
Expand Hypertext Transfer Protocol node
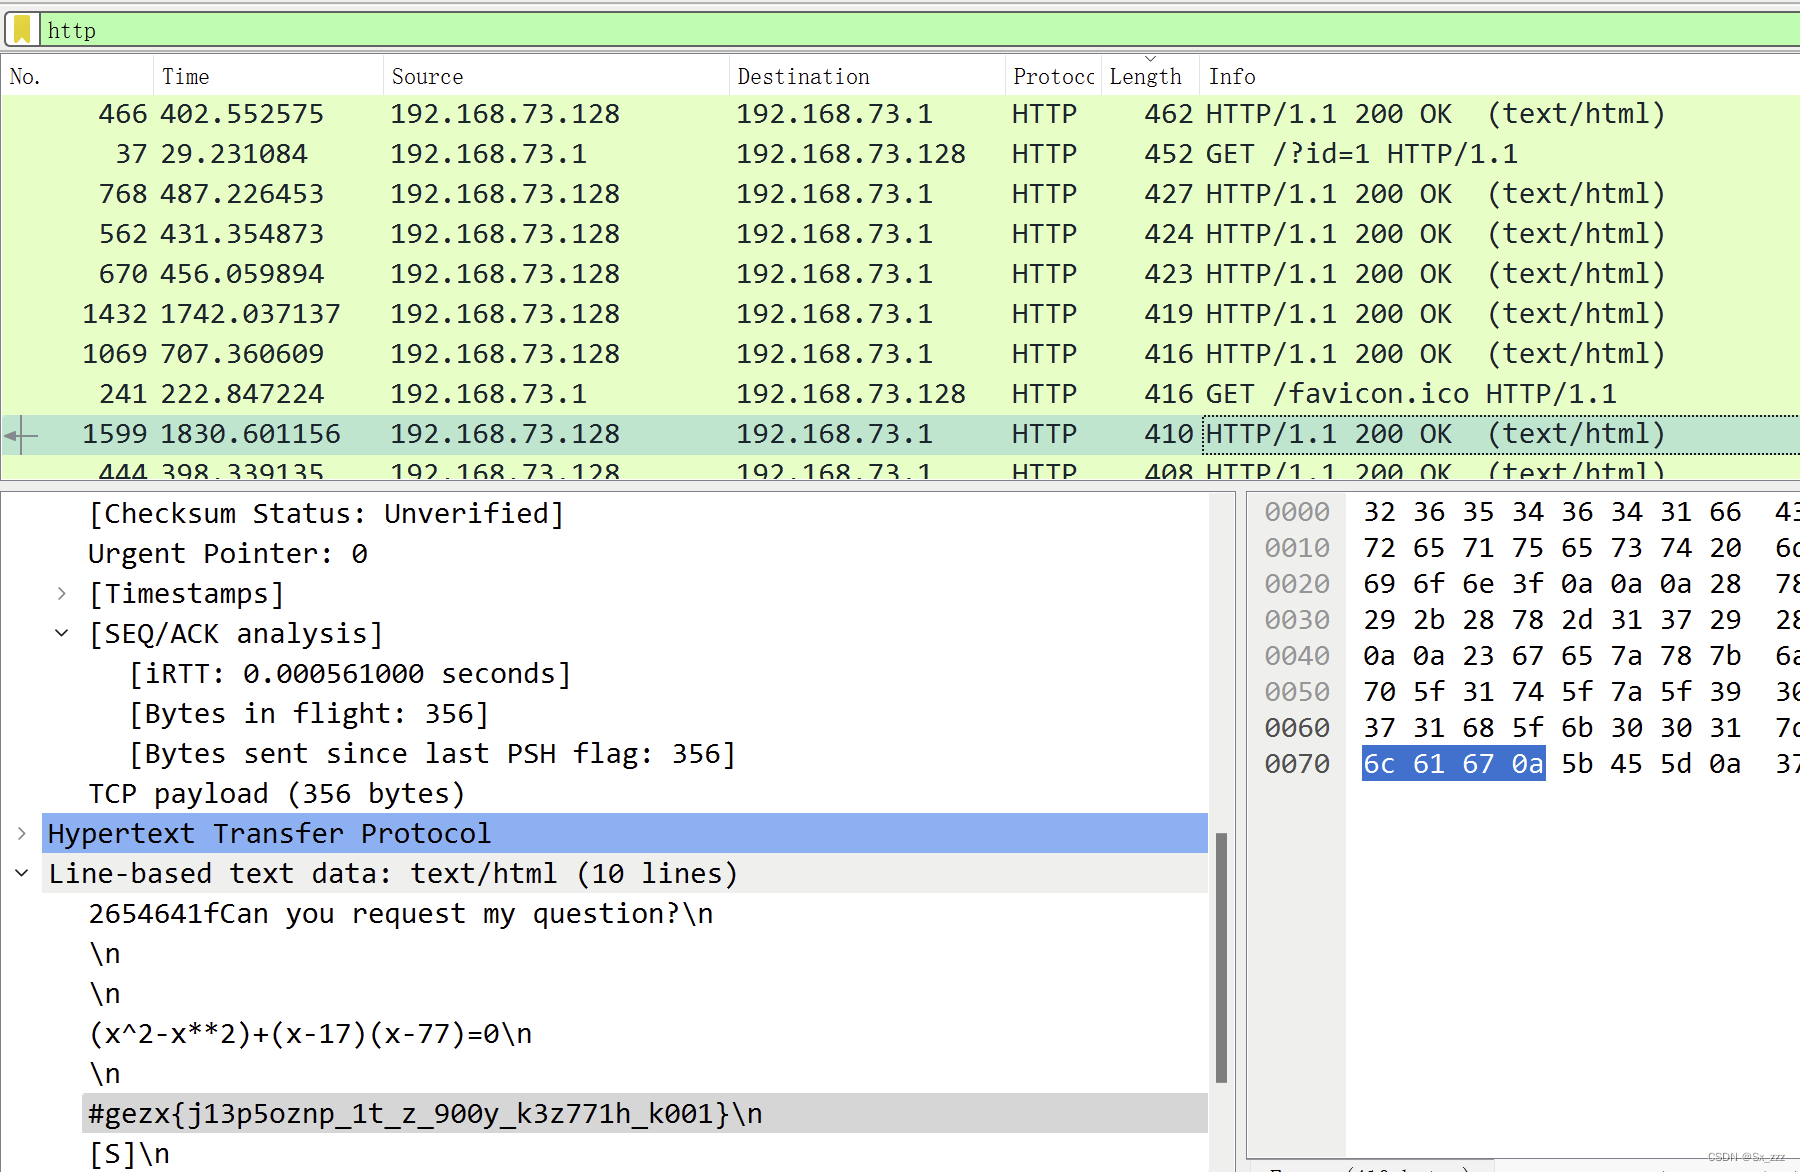(22, 834)
